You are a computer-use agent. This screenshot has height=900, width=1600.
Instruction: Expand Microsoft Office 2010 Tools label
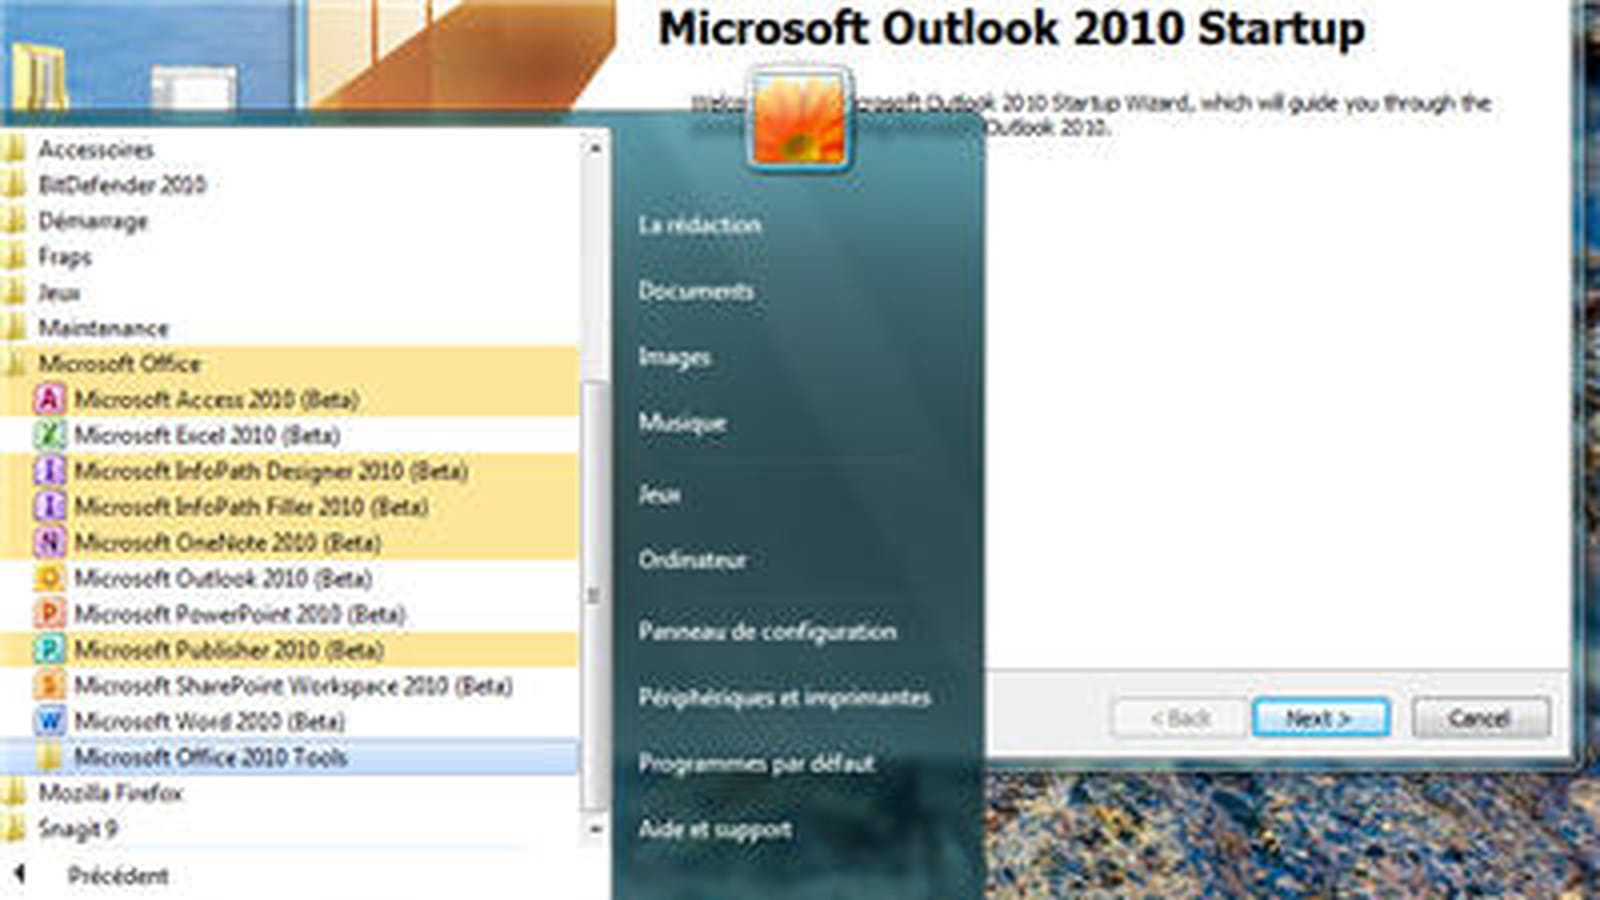pos(210,757)
